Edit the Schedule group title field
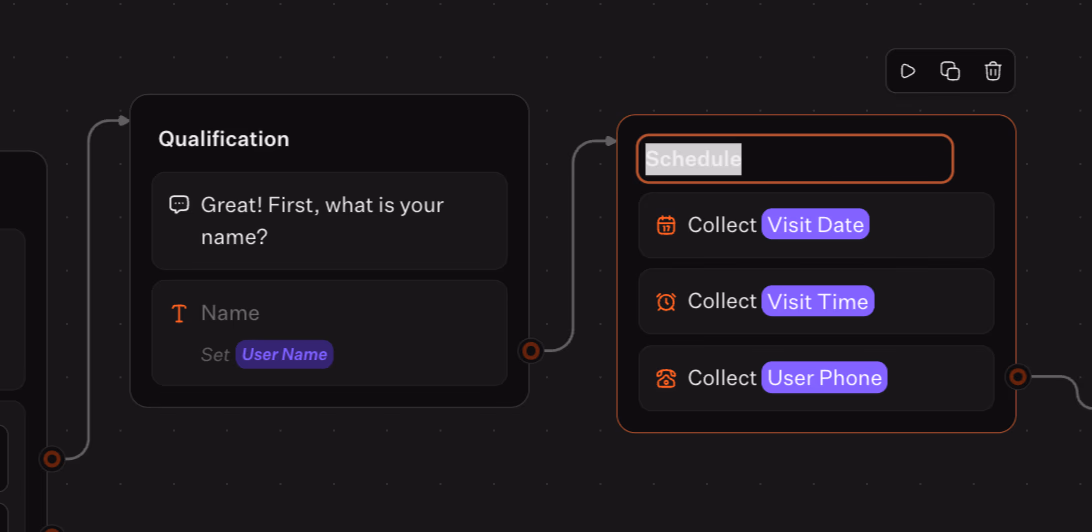Image resolution: width=1092 pixels, height=532 pixels. click(795, 159)
